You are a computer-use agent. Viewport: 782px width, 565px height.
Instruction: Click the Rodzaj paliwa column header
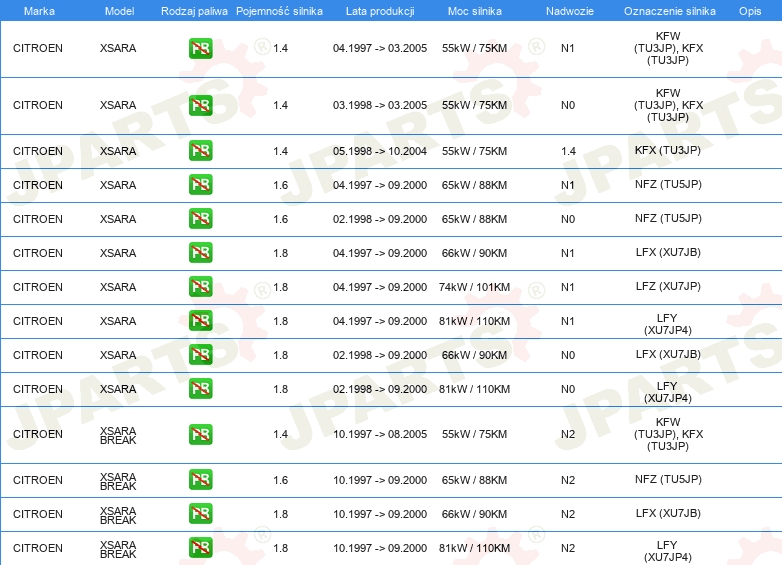[x=194, y=11]
